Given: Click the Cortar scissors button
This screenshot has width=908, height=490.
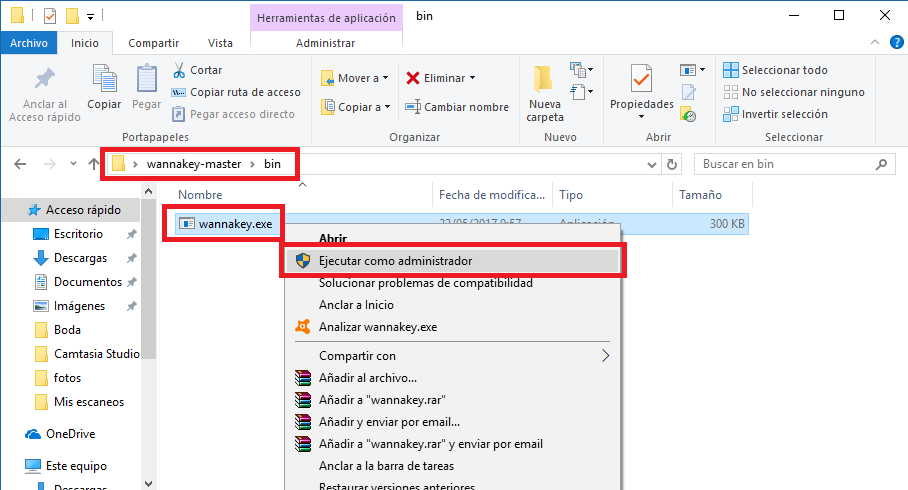Looking at the screenshot, I should 197,70.
